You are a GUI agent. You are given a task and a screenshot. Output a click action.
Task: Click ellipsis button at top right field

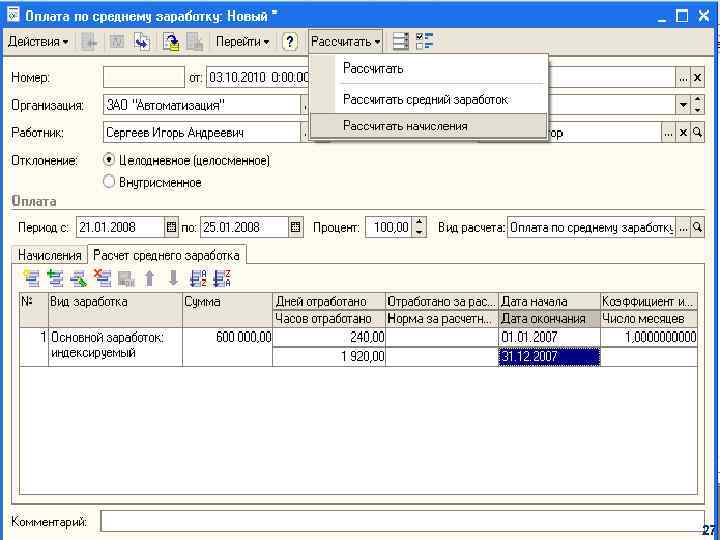pyautogui.click(x=683, y=78)
